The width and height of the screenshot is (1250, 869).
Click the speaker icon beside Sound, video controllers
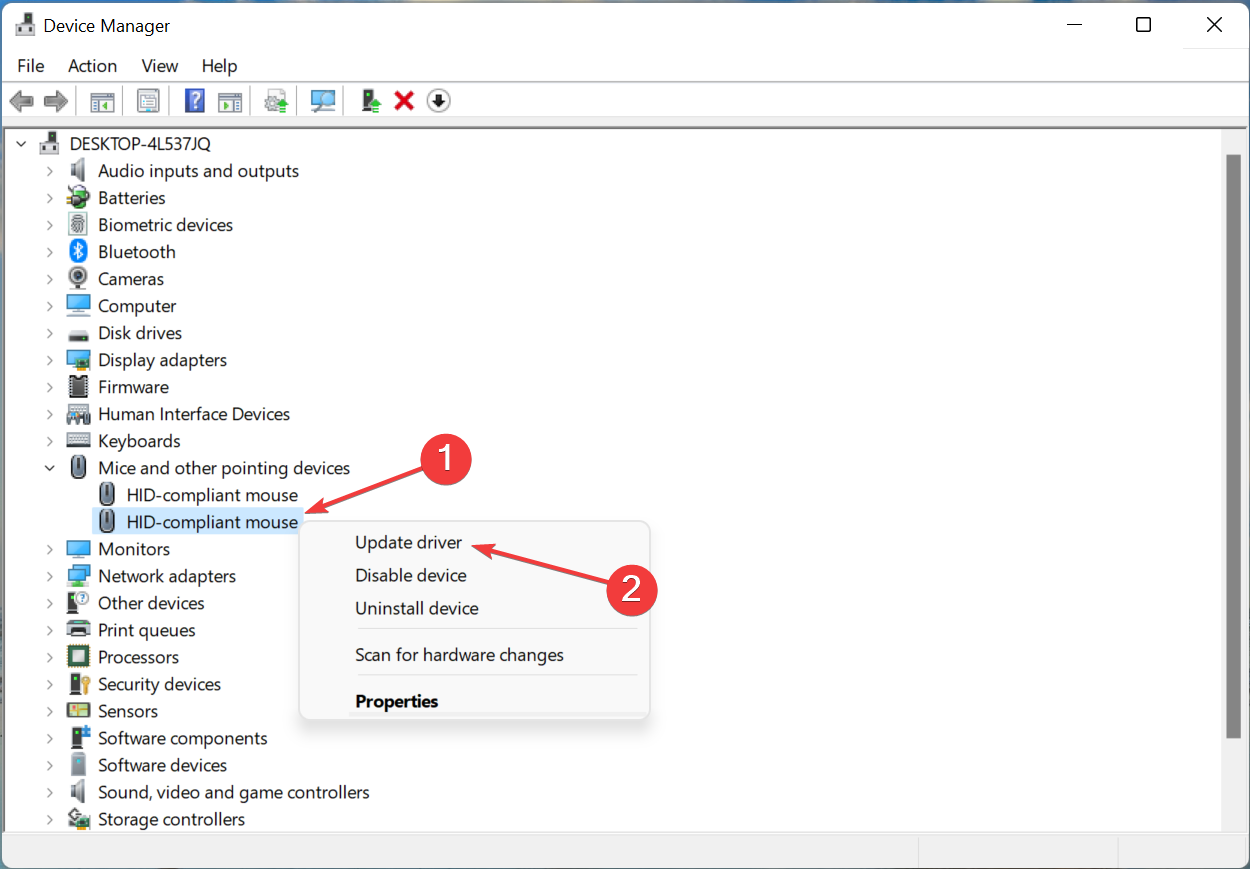coord(78,792)
